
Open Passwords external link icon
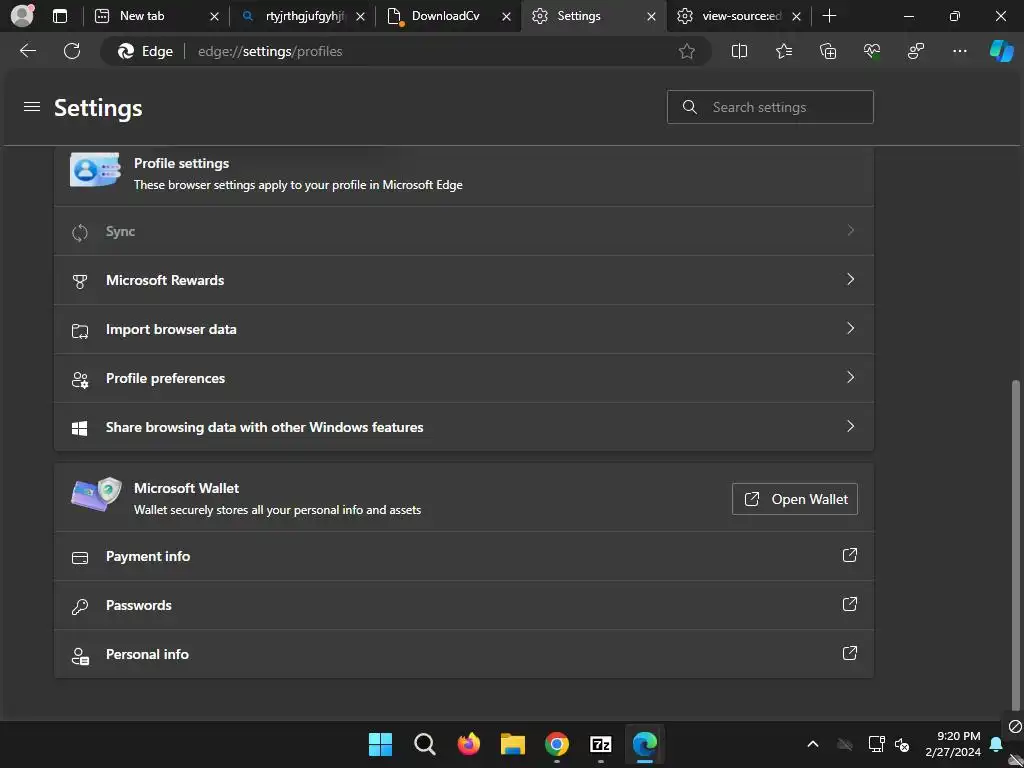850,604
